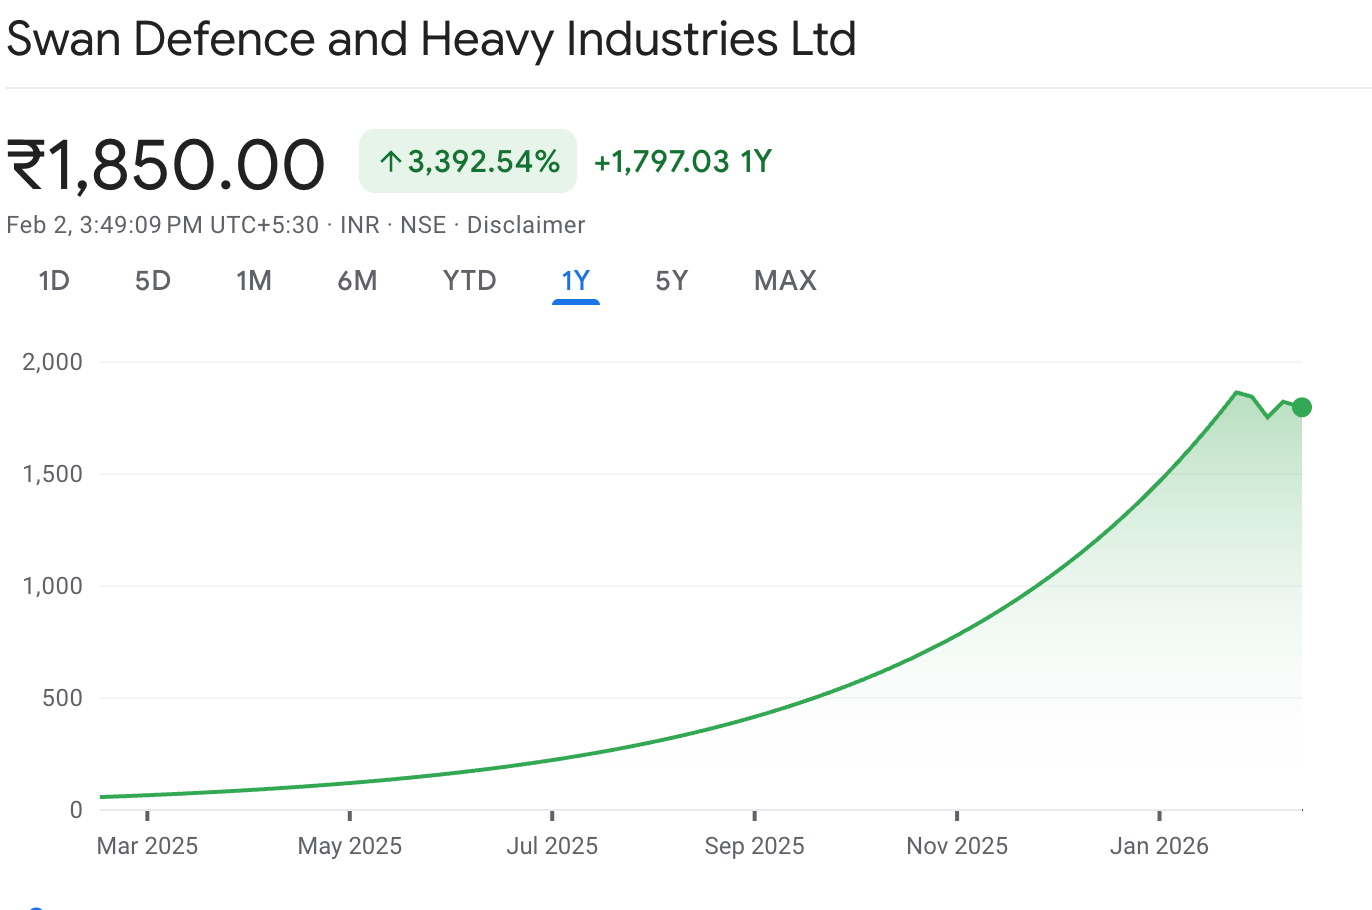Image resolution: width=1372 pixels, height=910 pixels.
Task: Click the May 2025 axis label
Action: (350, 846)
